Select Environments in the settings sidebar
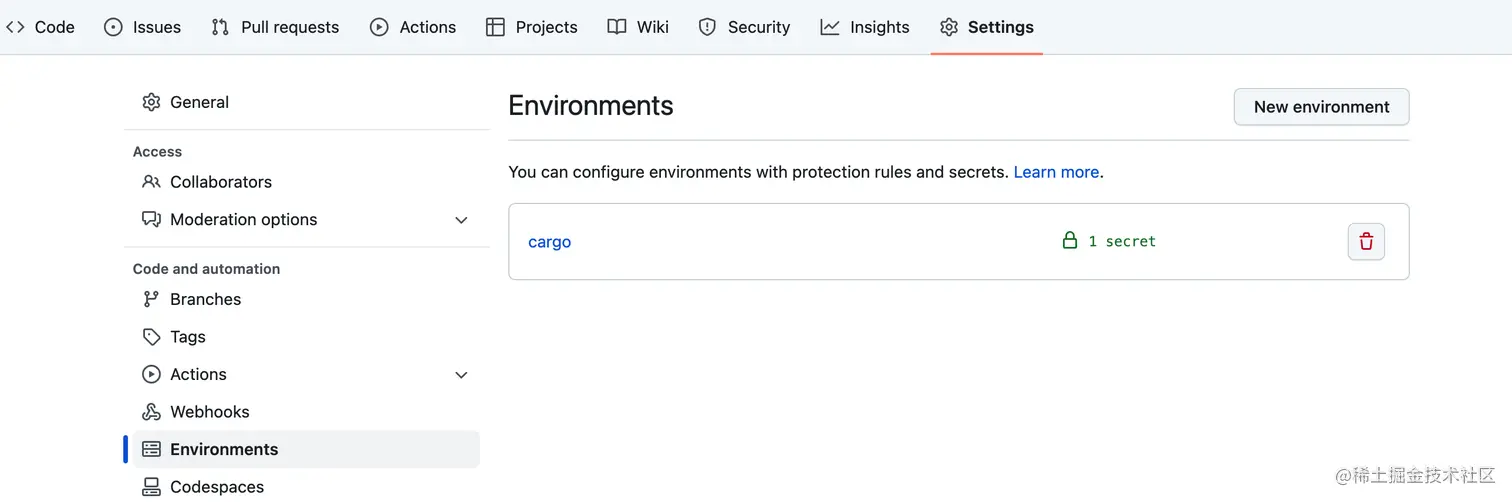This screenshot has width=1512, height=502. [224, 450]
